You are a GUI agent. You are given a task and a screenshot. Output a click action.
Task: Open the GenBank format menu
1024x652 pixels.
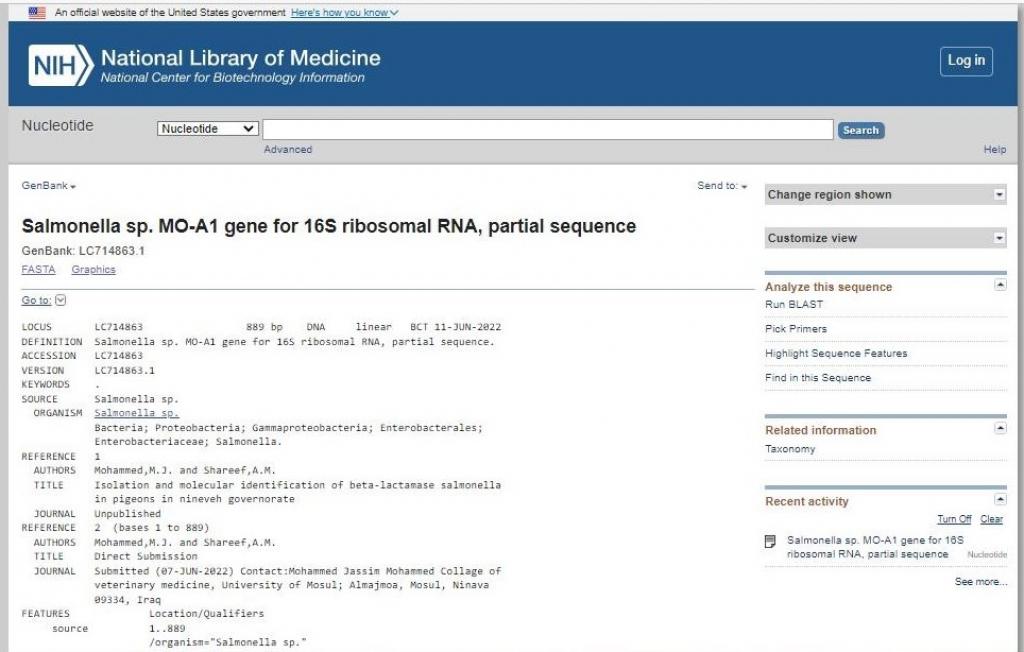[x=49, y=186]
